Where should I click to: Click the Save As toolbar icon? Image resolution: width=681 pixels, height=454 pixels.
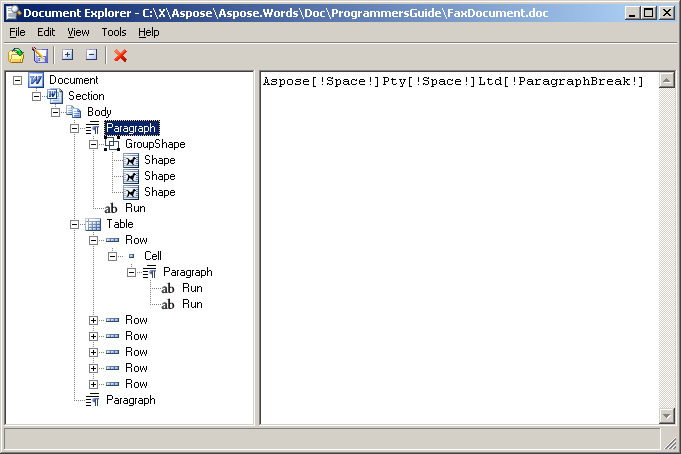click(x=40, y=56)
